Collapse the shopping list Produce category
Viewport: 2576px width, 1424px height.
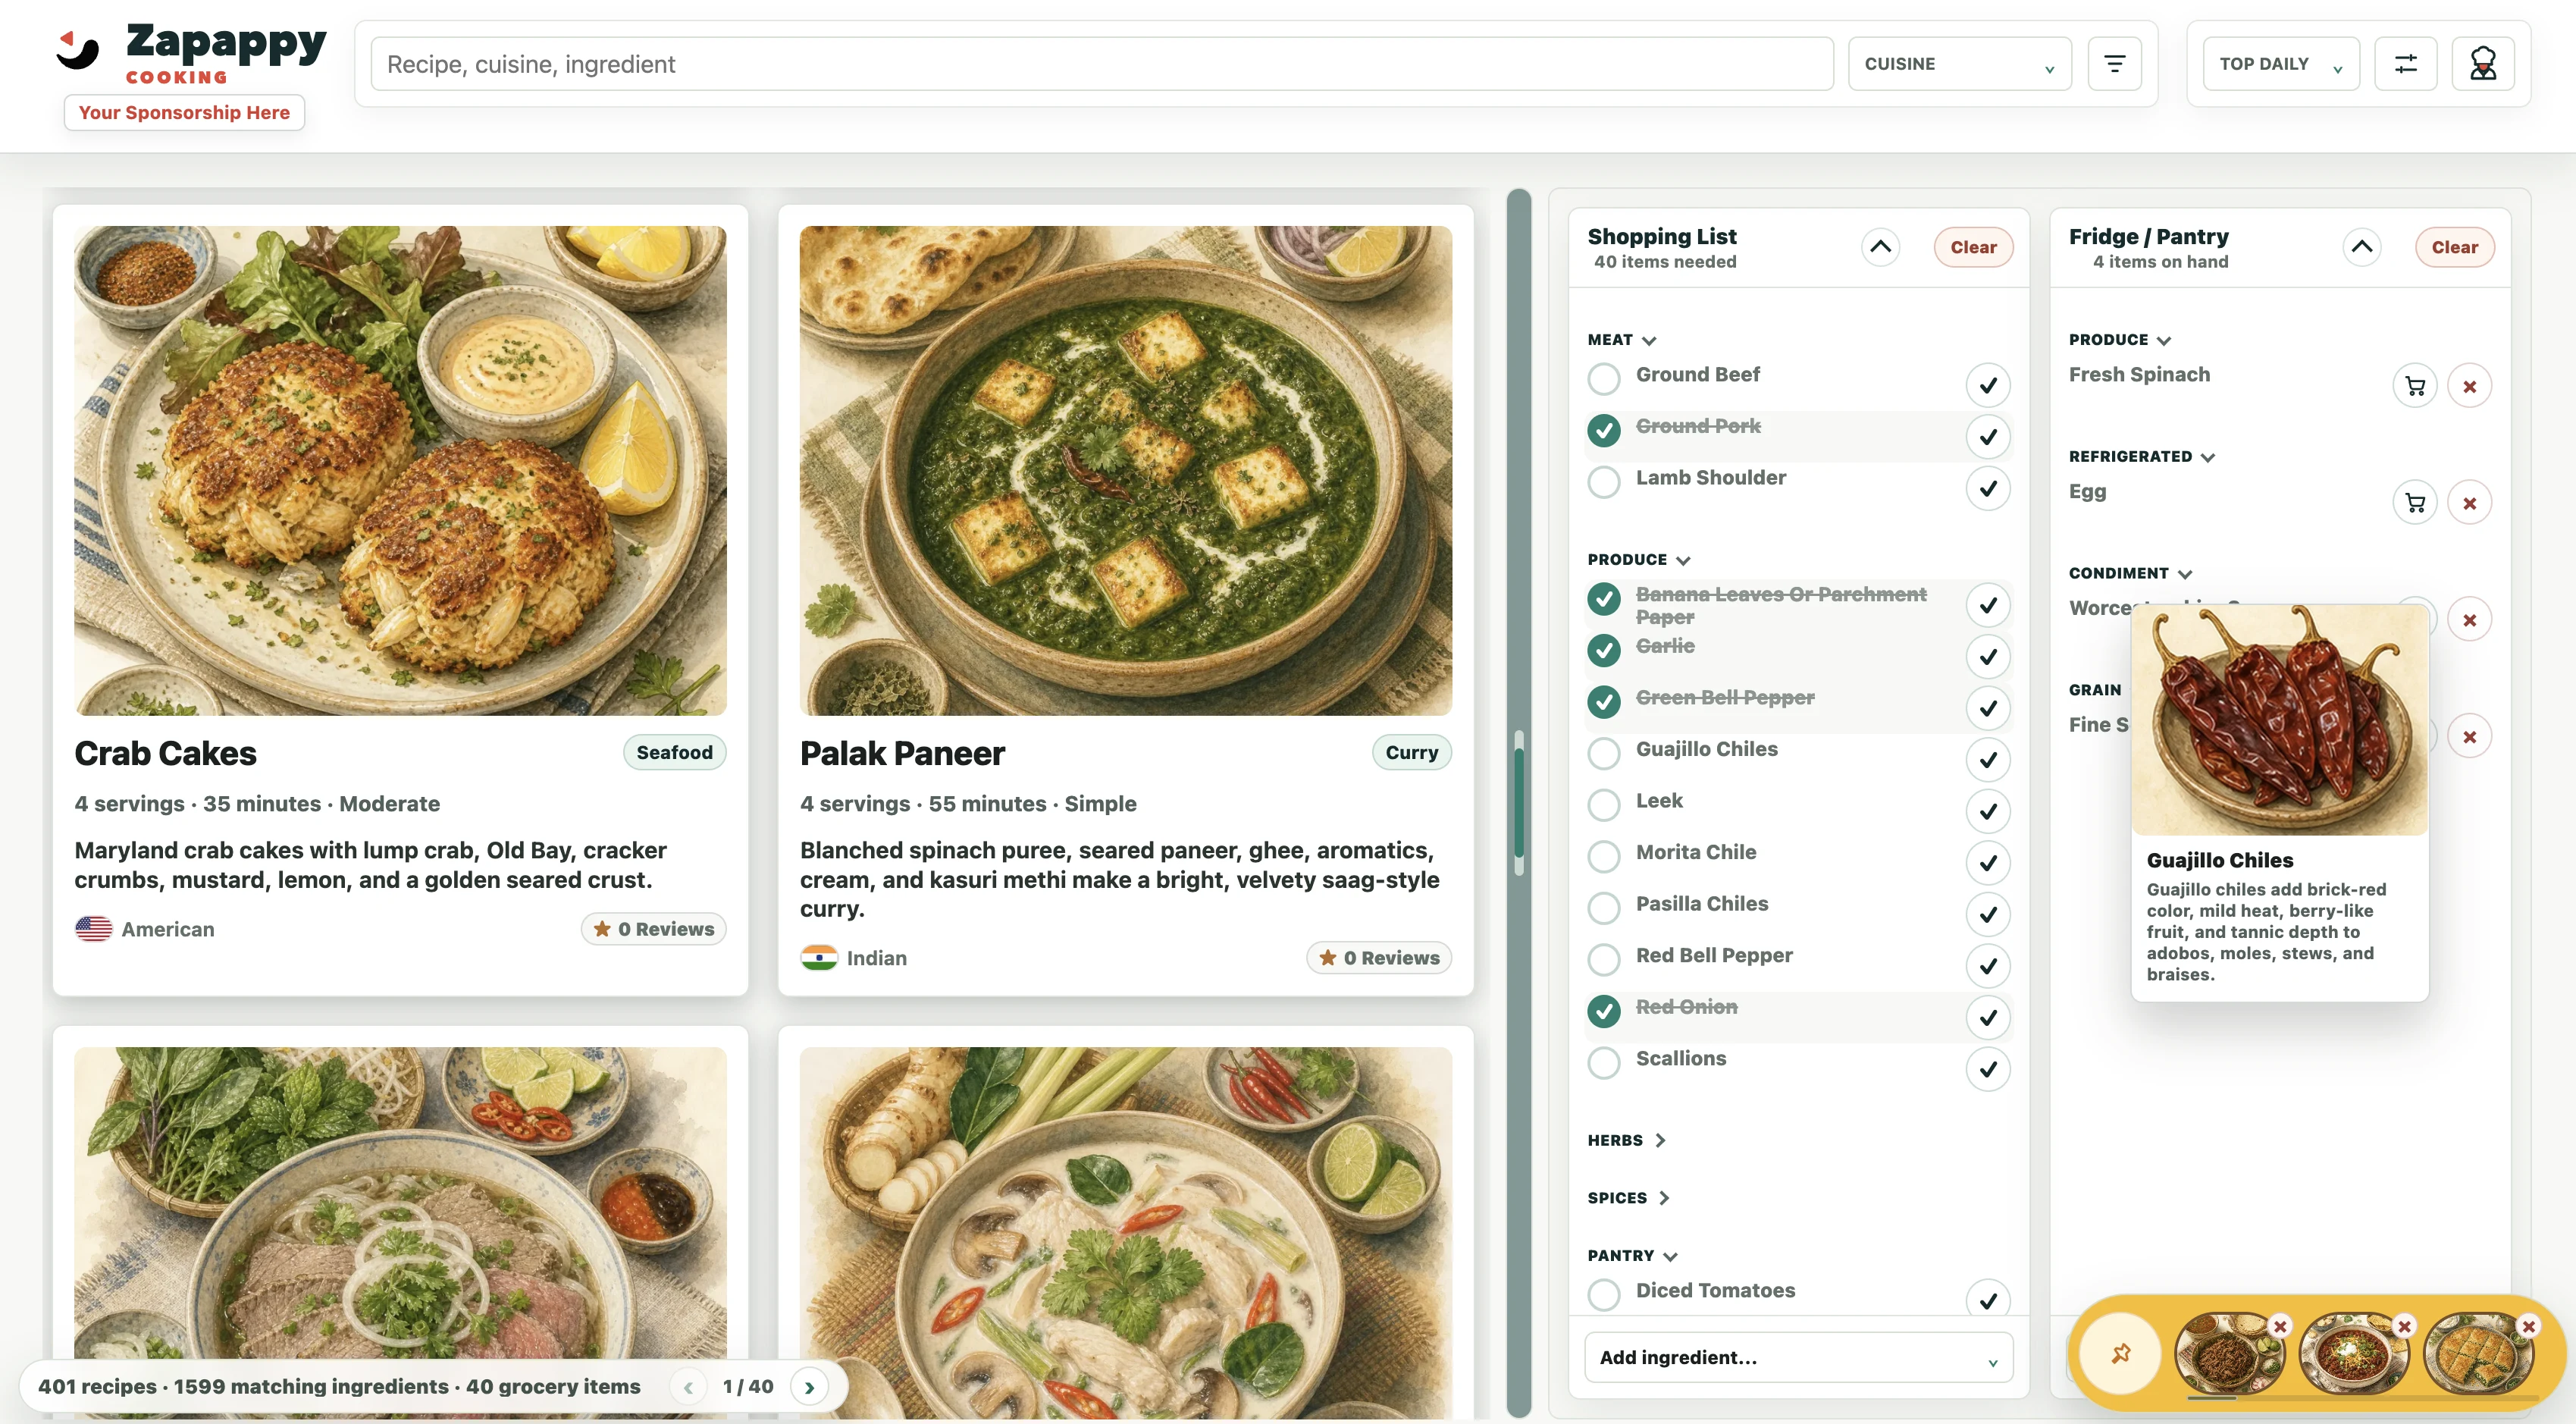[1639, 560]
